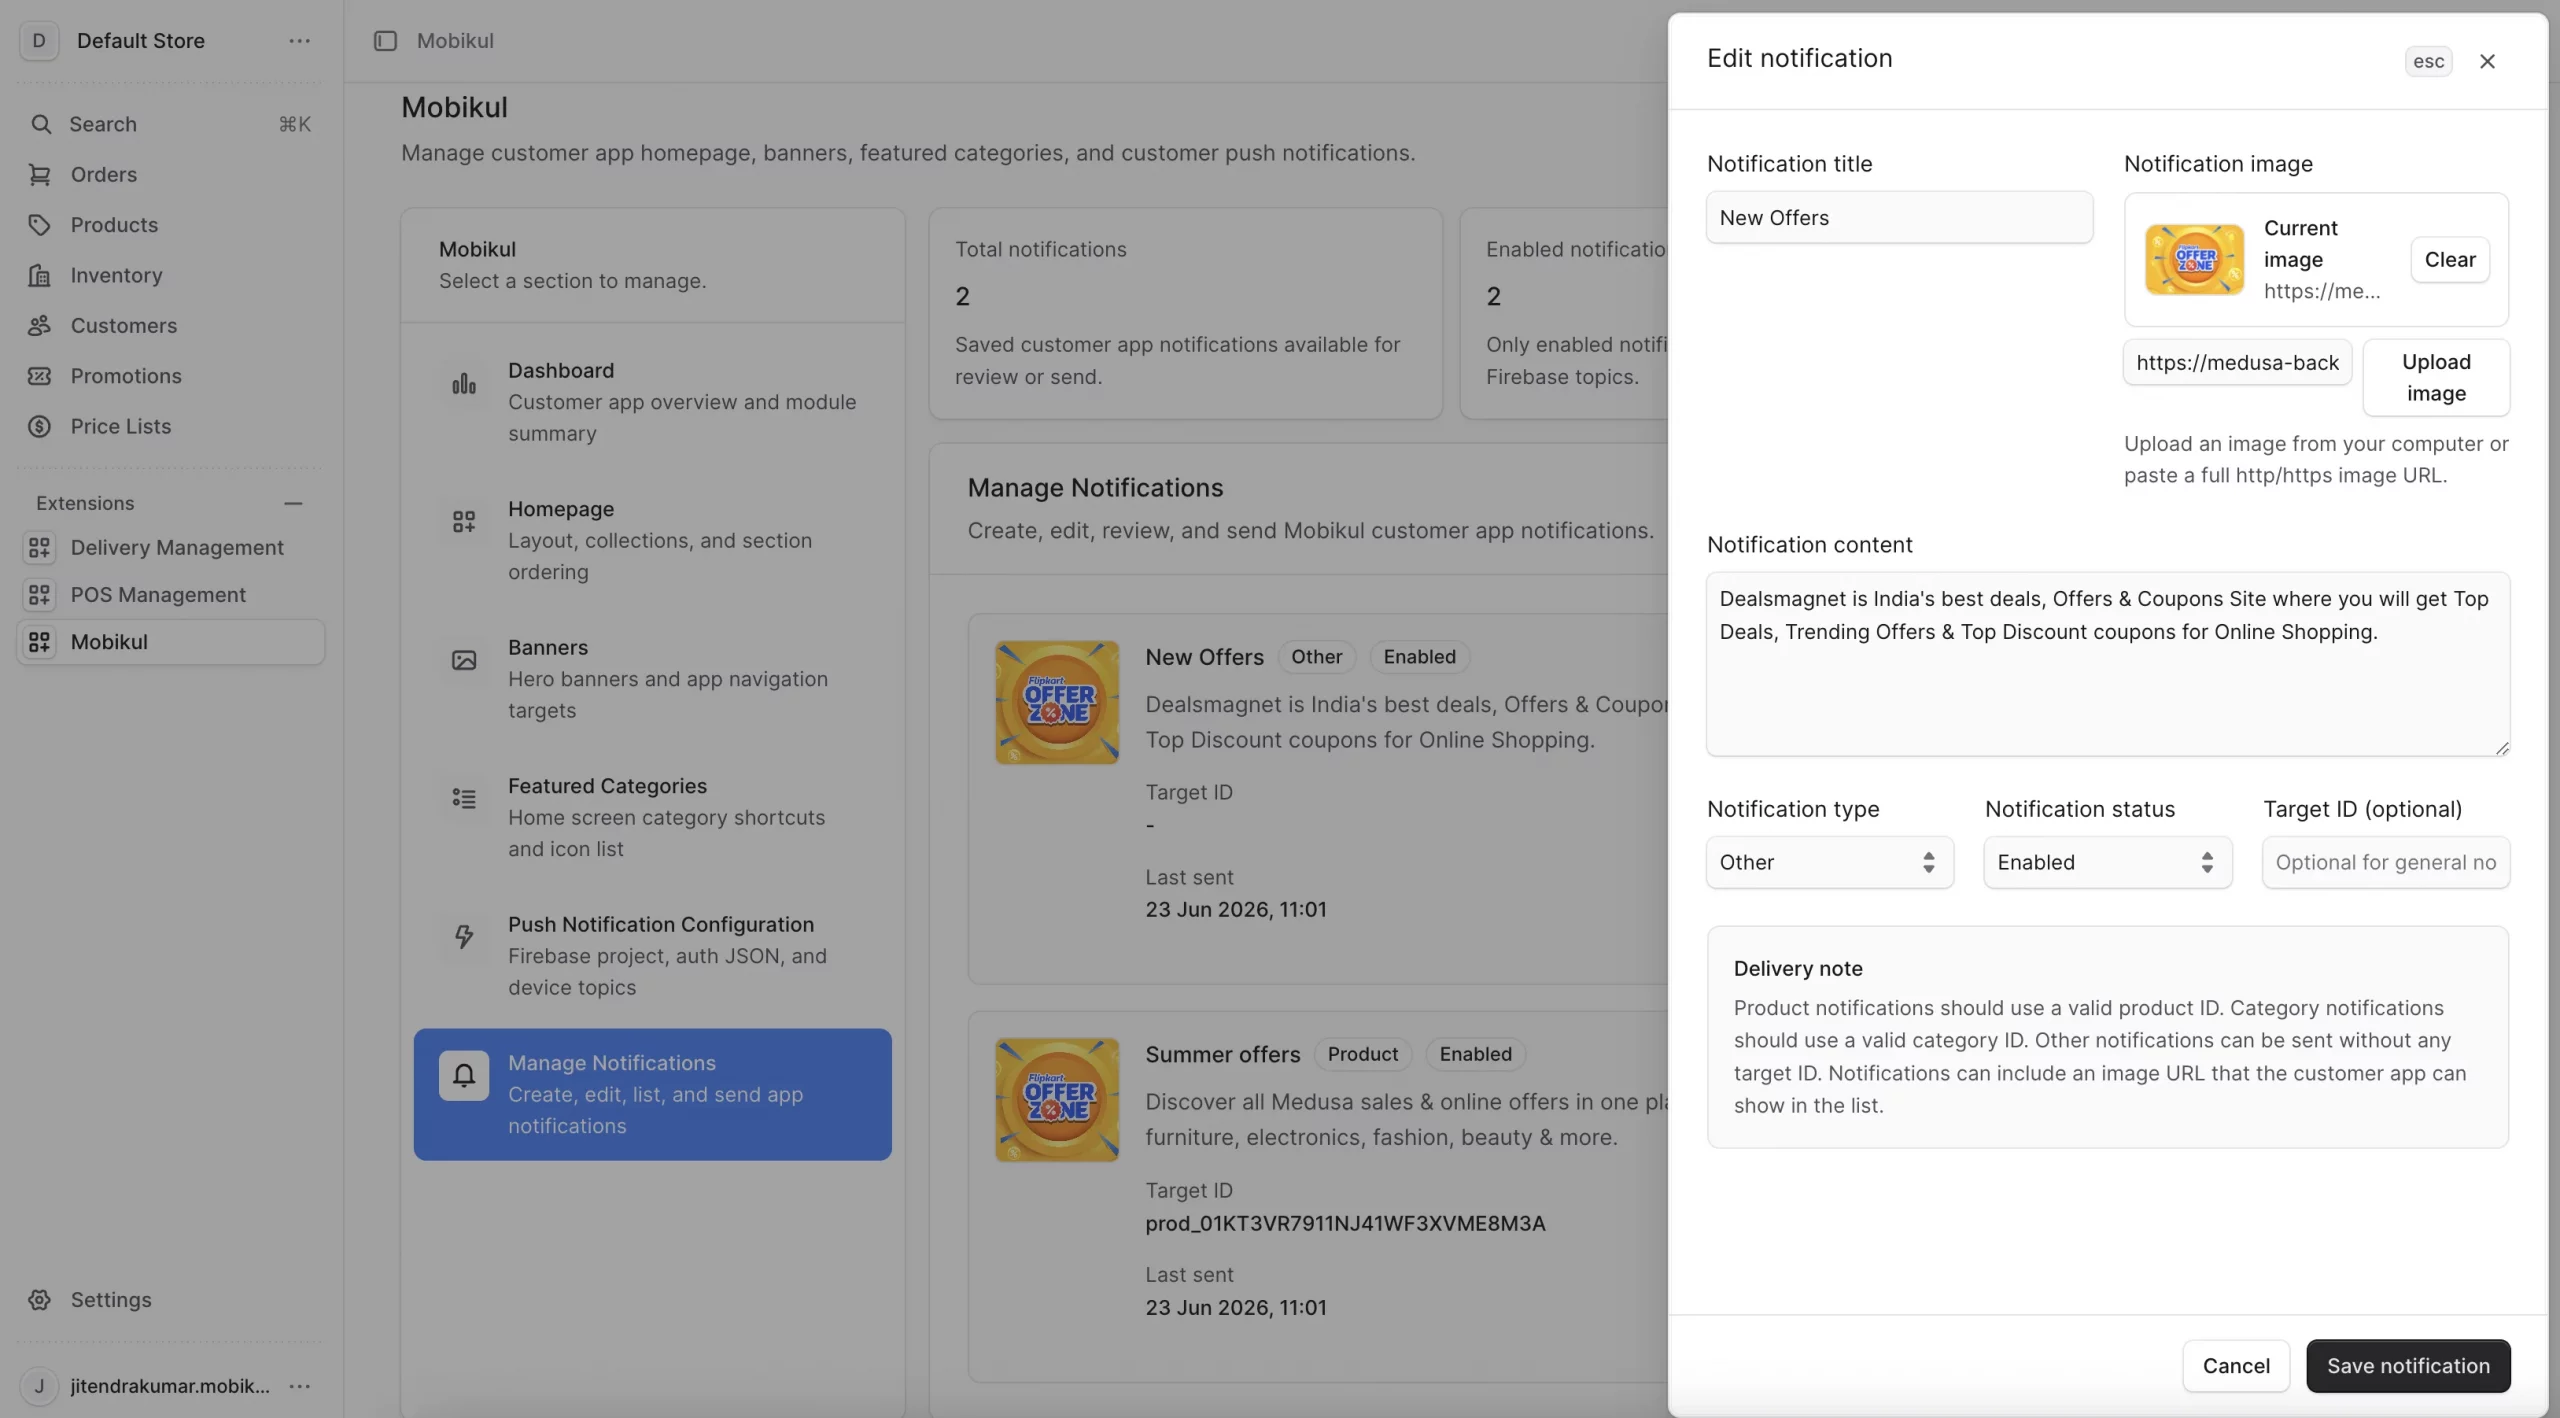
Task: Click the Featured Categories list icon
Action: 464,798
